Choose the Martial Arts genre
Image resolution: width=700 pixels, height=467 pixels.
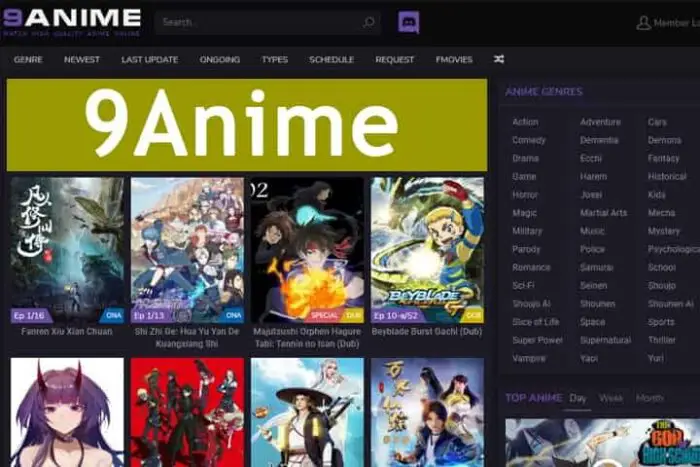pos(603,213)
